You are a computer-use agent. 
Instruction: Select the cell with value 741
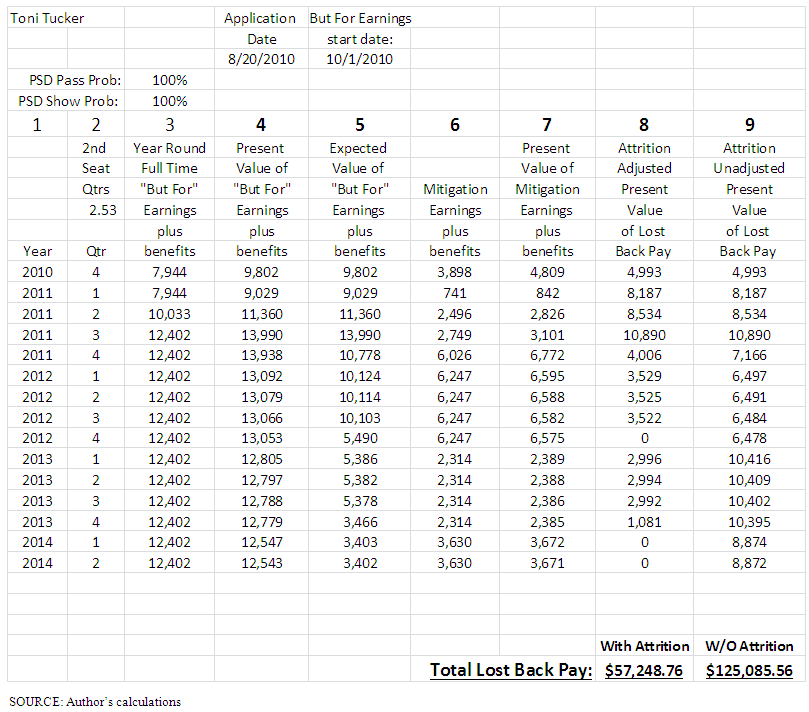coord(456,293)
